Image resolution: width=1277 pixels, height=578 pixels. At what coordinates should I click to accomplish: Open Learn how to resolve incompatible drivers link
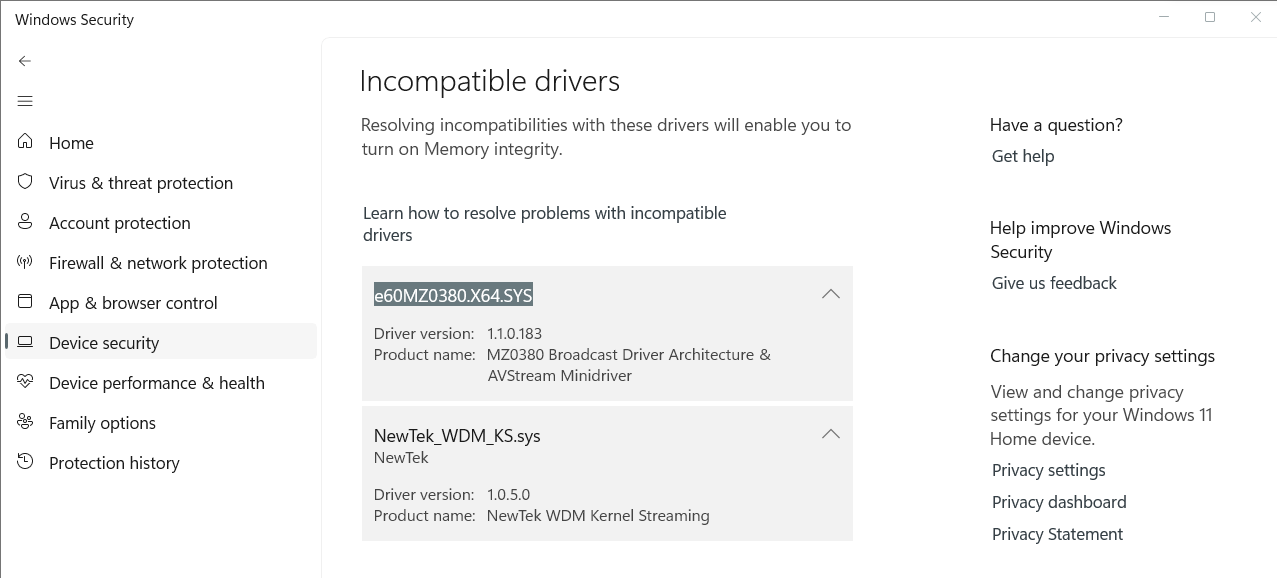pos(544,224)
